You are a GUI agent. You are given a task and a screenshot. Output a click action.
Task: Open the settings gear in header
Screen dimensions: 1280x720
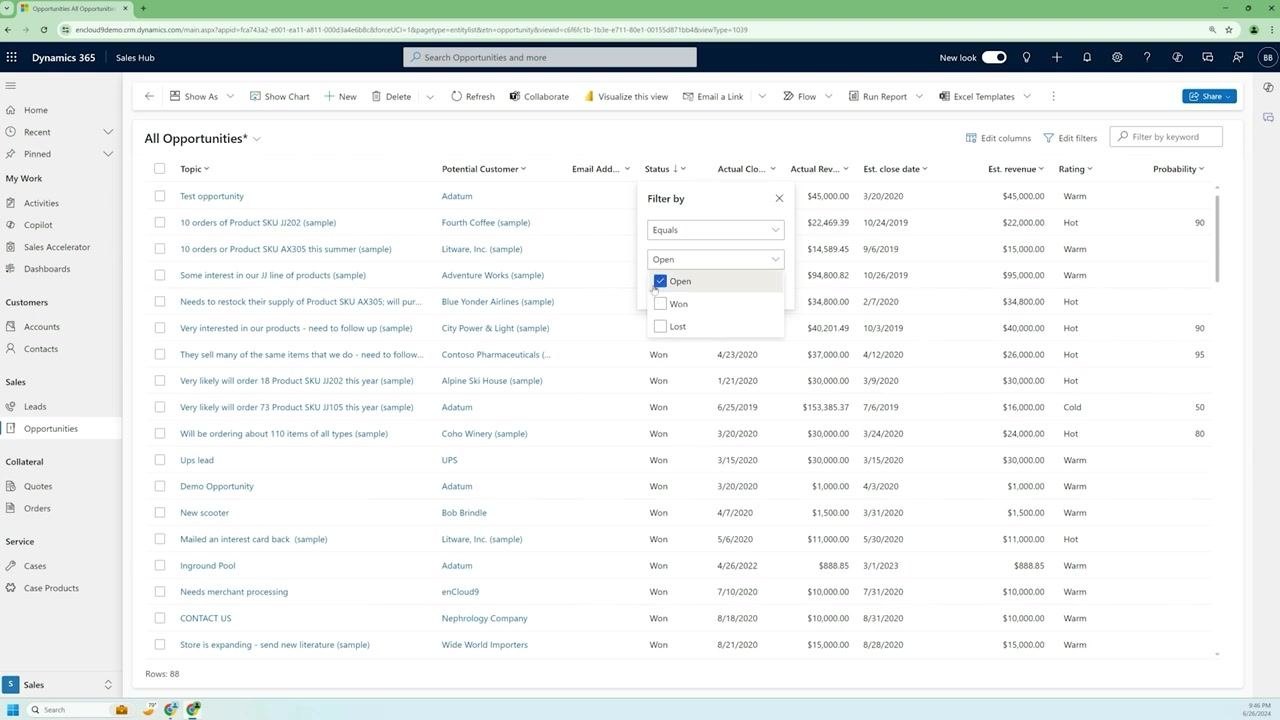(x=1116, y=57)
